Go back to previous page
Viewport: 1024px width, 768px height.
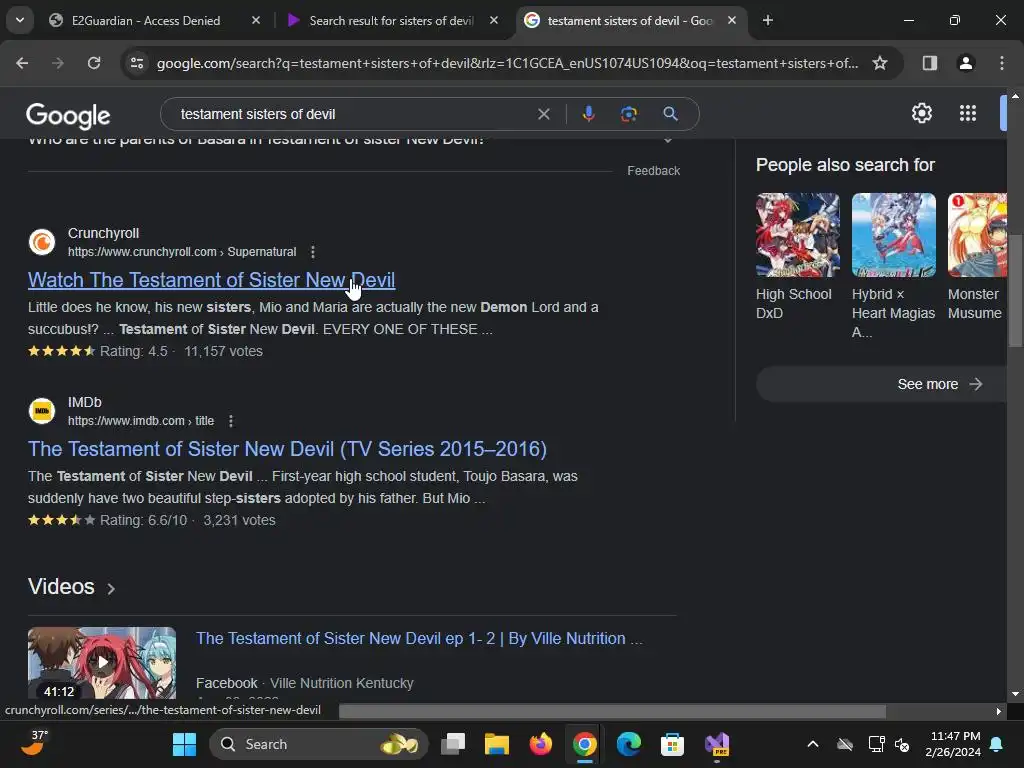click(22, 63)
